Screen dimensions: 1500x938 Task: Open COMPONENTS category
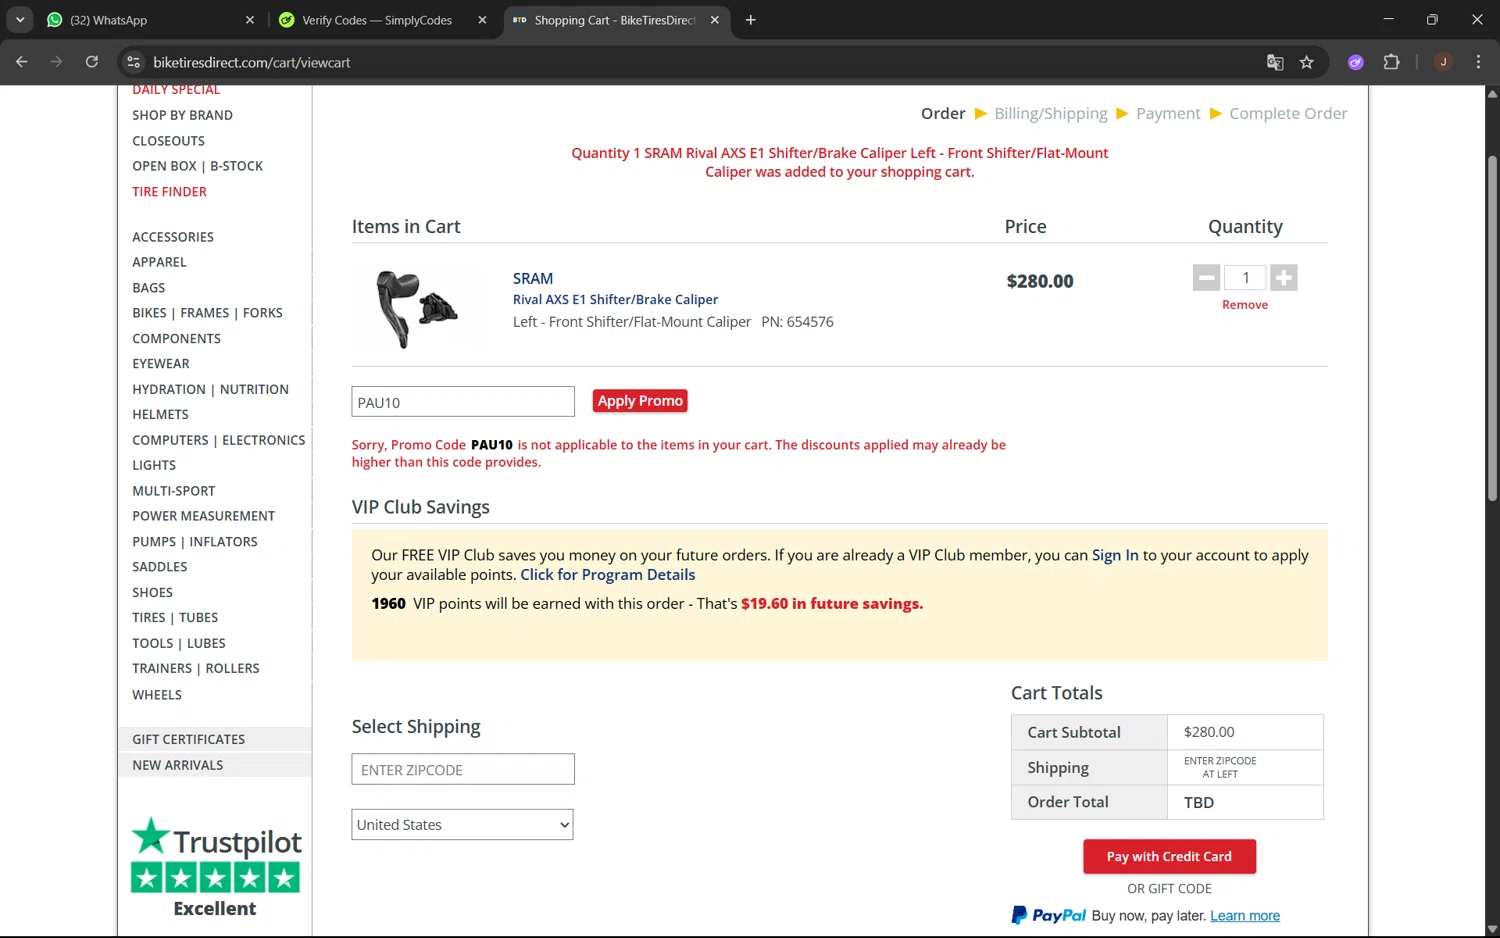[x=176, y=339]
